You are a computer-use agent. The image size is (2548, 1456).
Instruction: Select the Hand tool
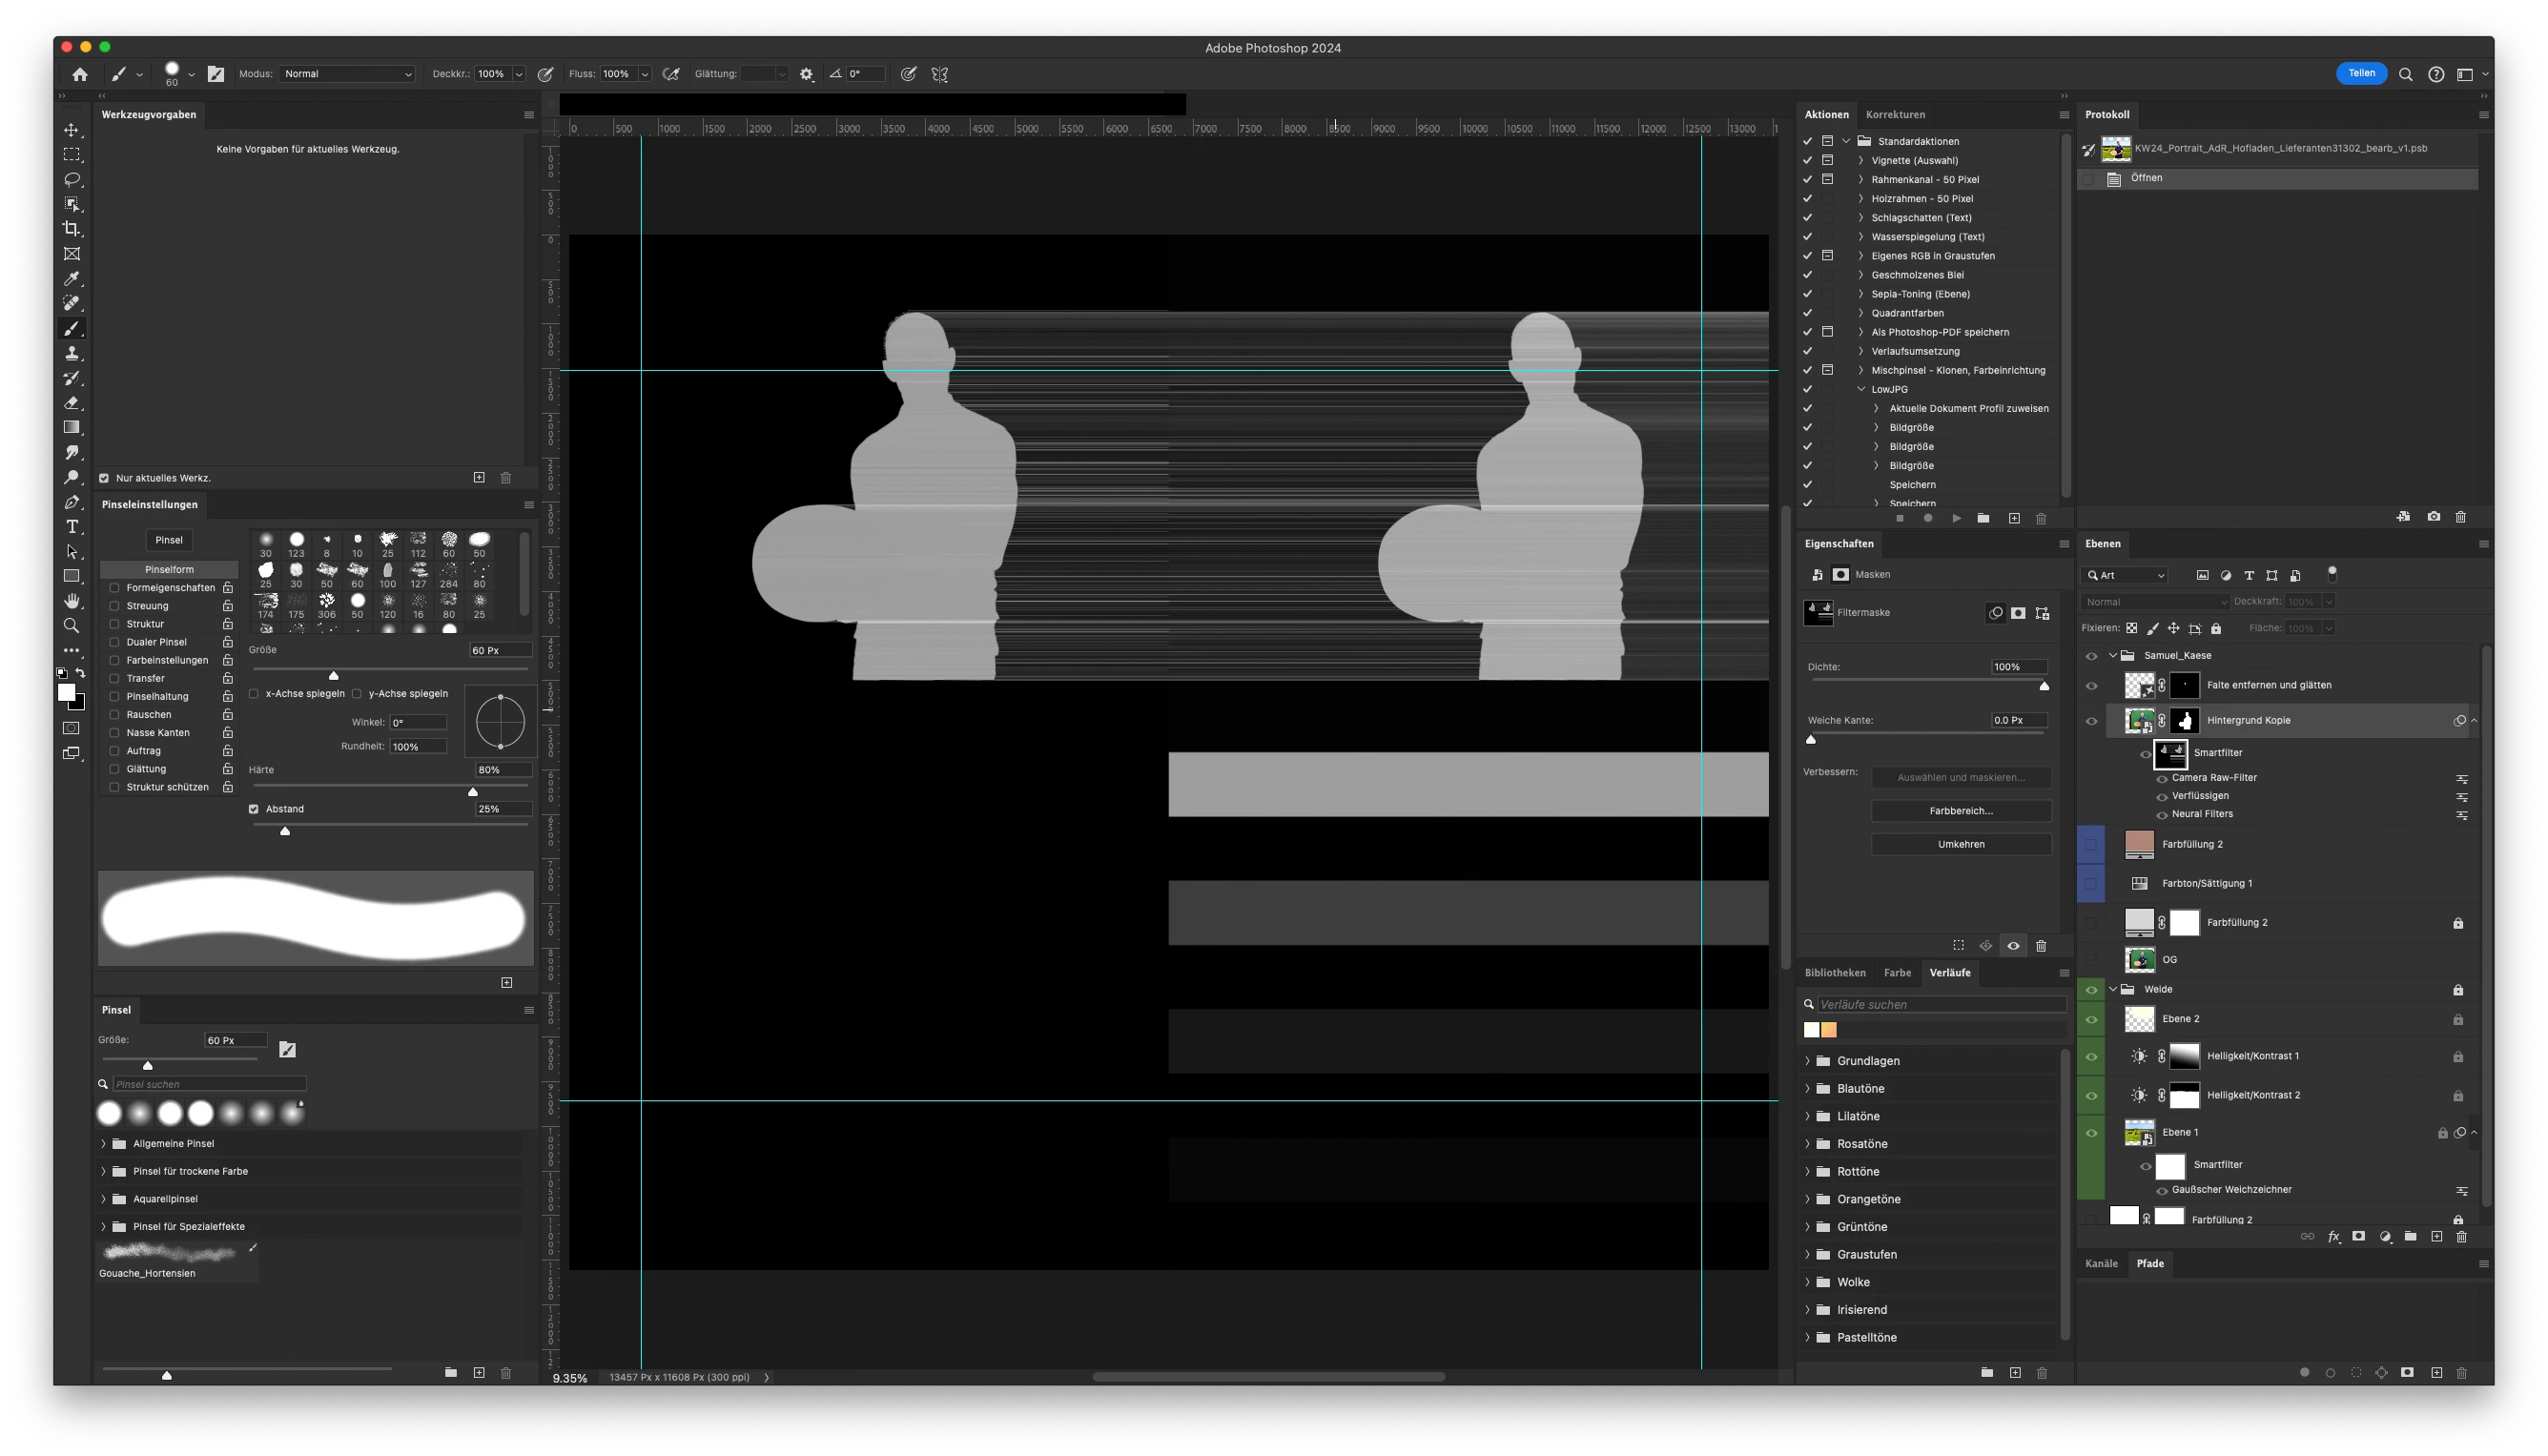click(72, 601)
